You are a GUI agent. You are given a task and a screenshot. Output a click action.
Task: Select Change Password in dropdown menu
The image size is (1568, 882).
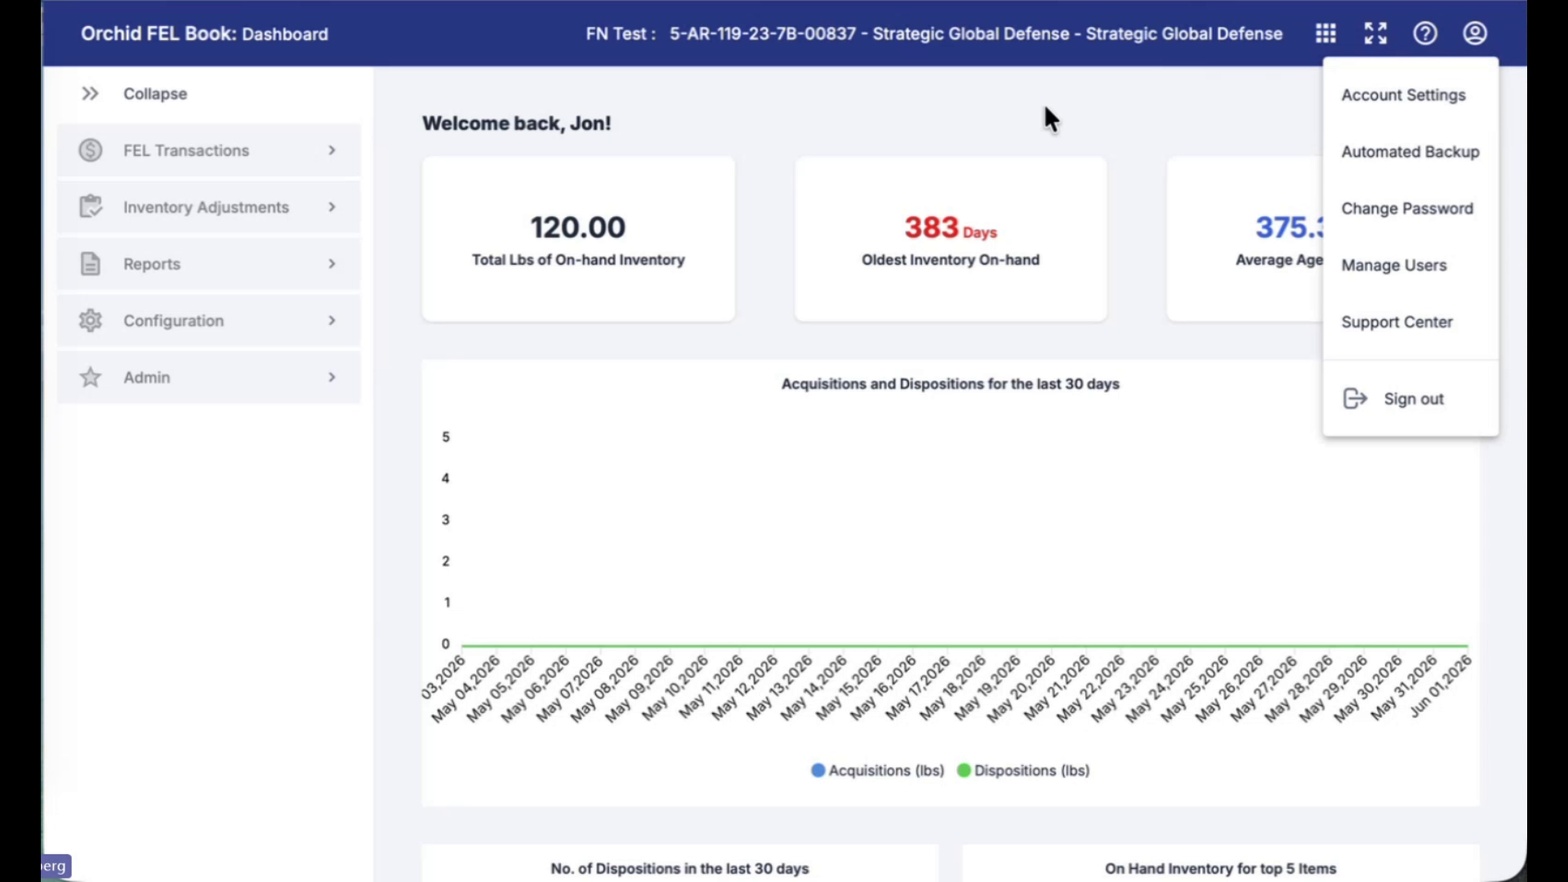pos(1407,209)
